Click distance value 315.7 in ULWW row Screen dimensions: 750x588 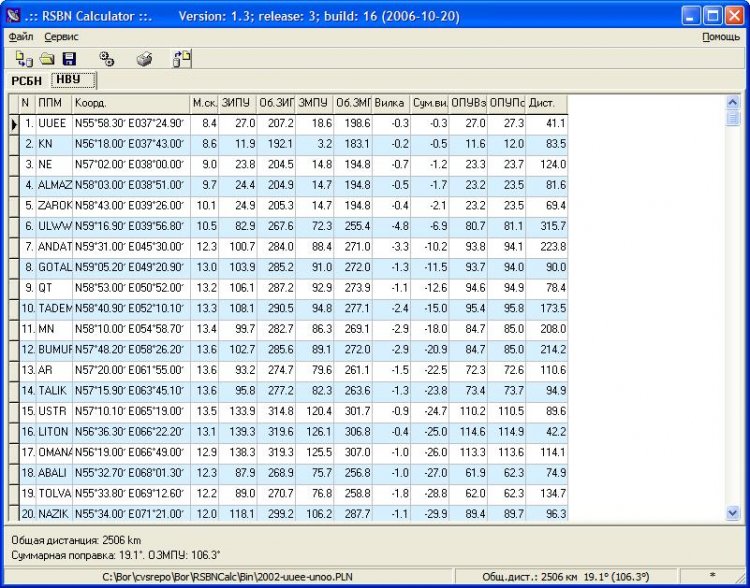[x=547, y=227]
